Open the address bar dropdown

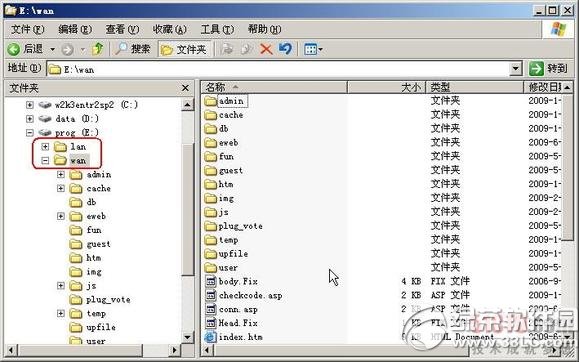coord(515,69)
